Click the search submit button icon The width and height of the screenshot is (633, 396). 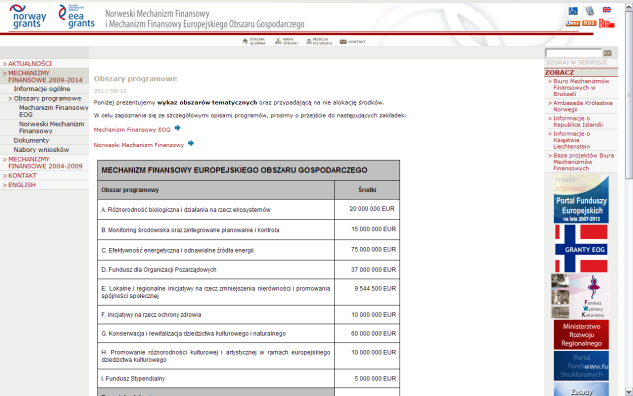point(607,53)
